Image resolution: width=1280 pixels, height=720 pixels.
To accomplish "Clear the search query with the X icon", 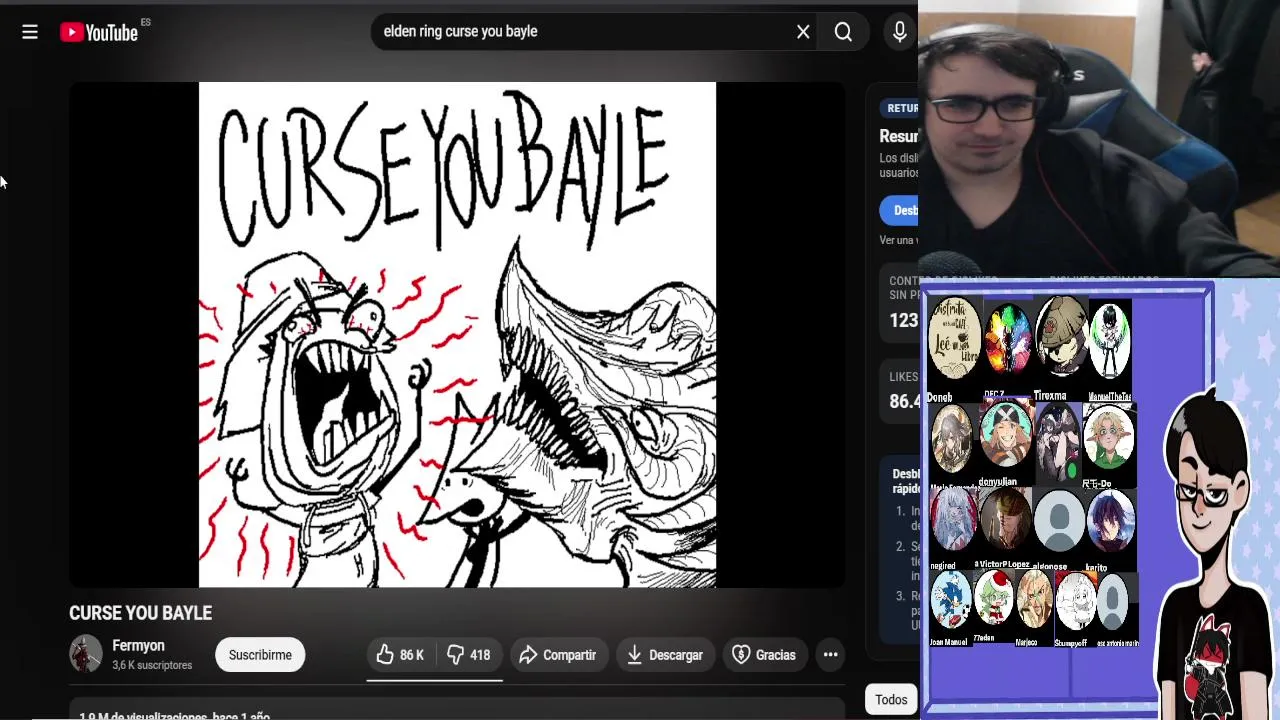I will point(803,32).
